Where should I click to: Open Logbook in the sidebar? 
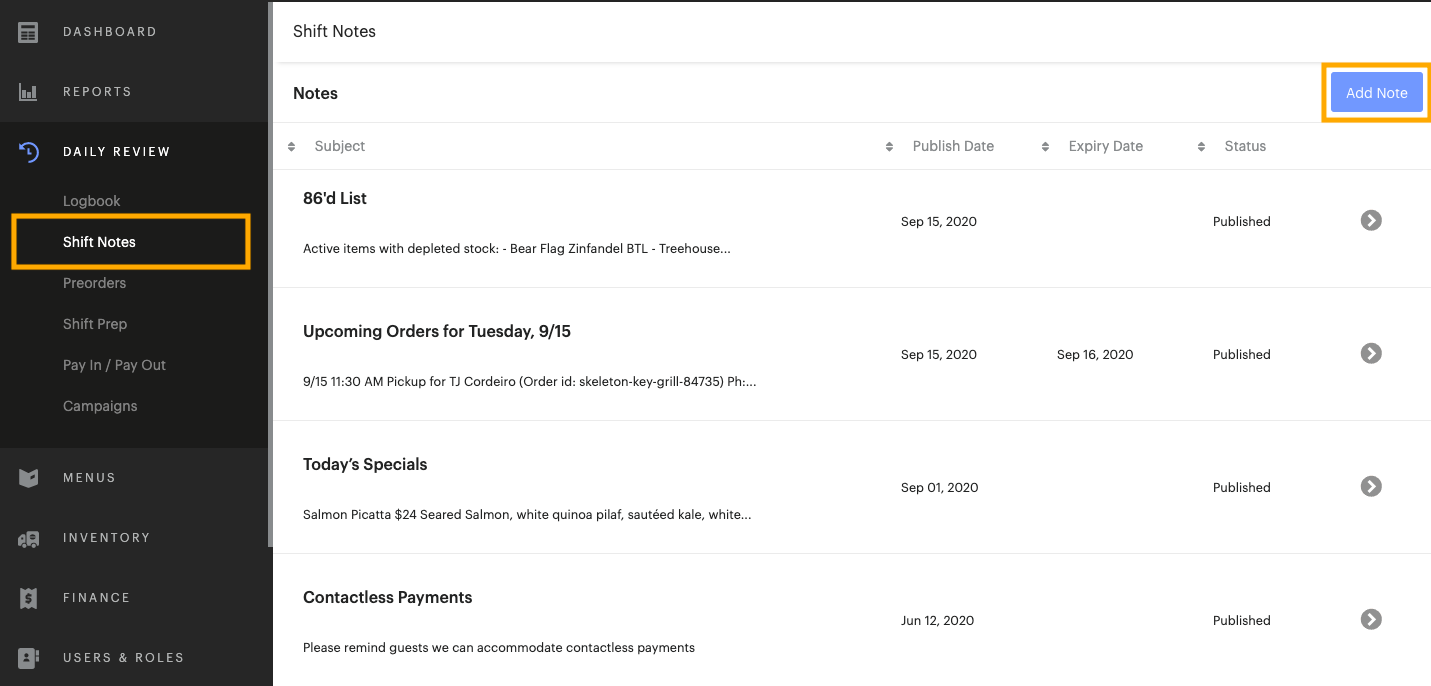92,201
